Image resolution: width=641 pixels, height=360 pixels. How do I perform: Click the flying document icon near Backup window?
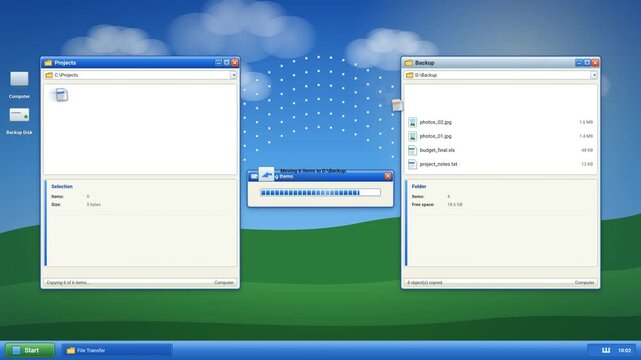[397, 105]
